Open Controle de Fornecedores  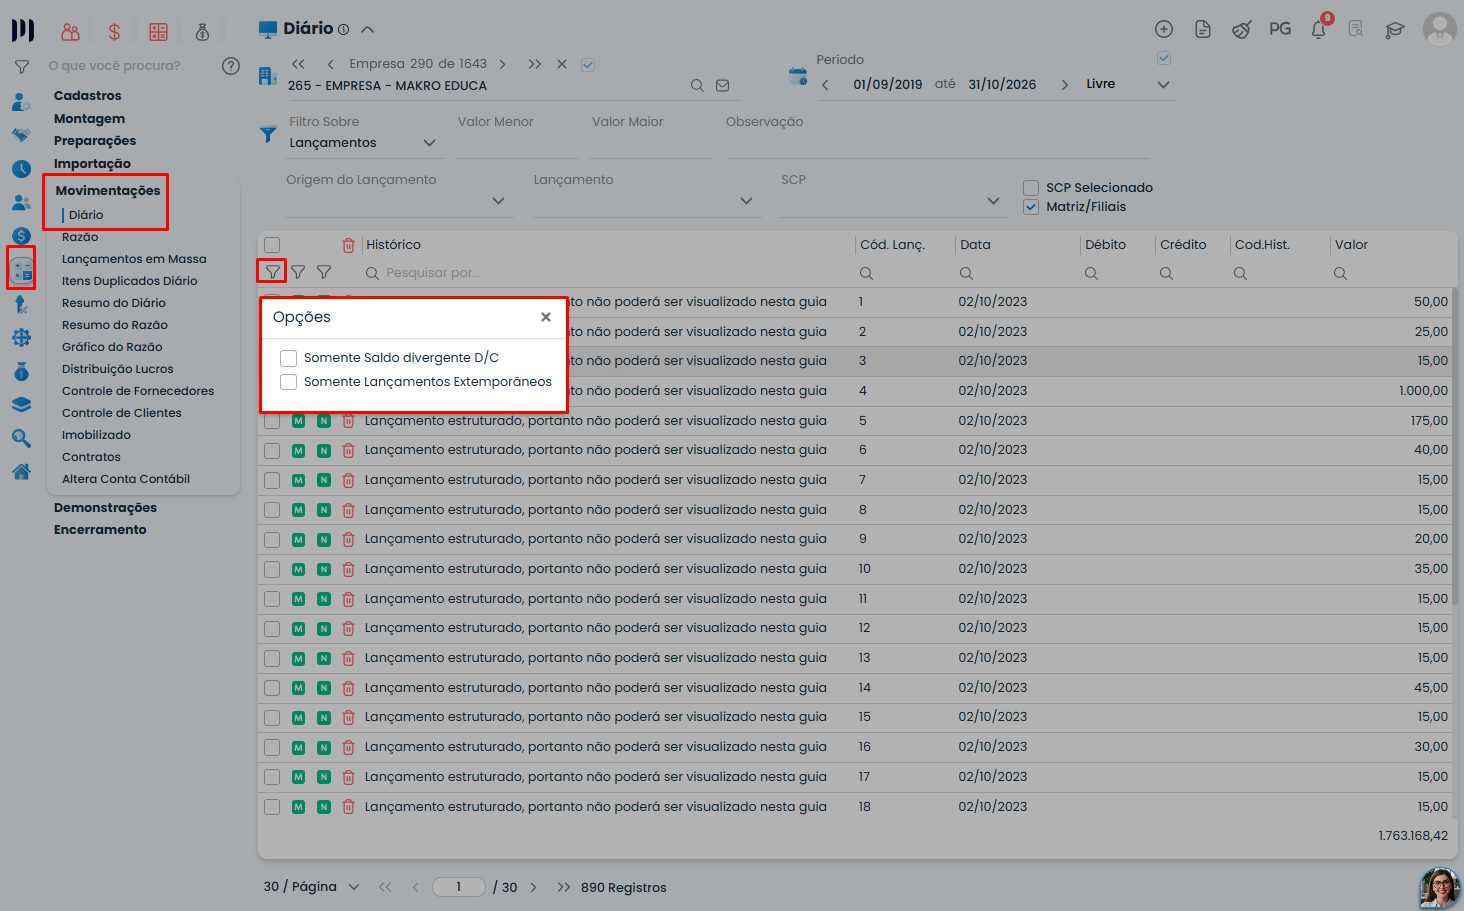(138, 391)
